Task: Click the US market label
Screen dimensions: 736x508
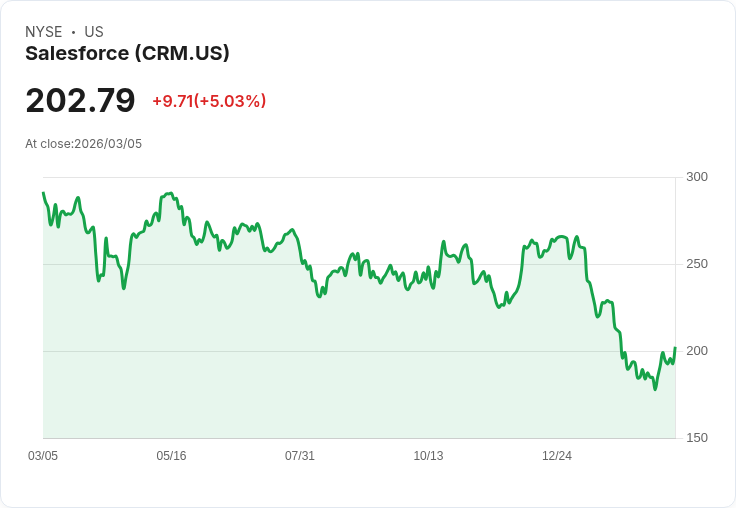Action: click(94, 32)
